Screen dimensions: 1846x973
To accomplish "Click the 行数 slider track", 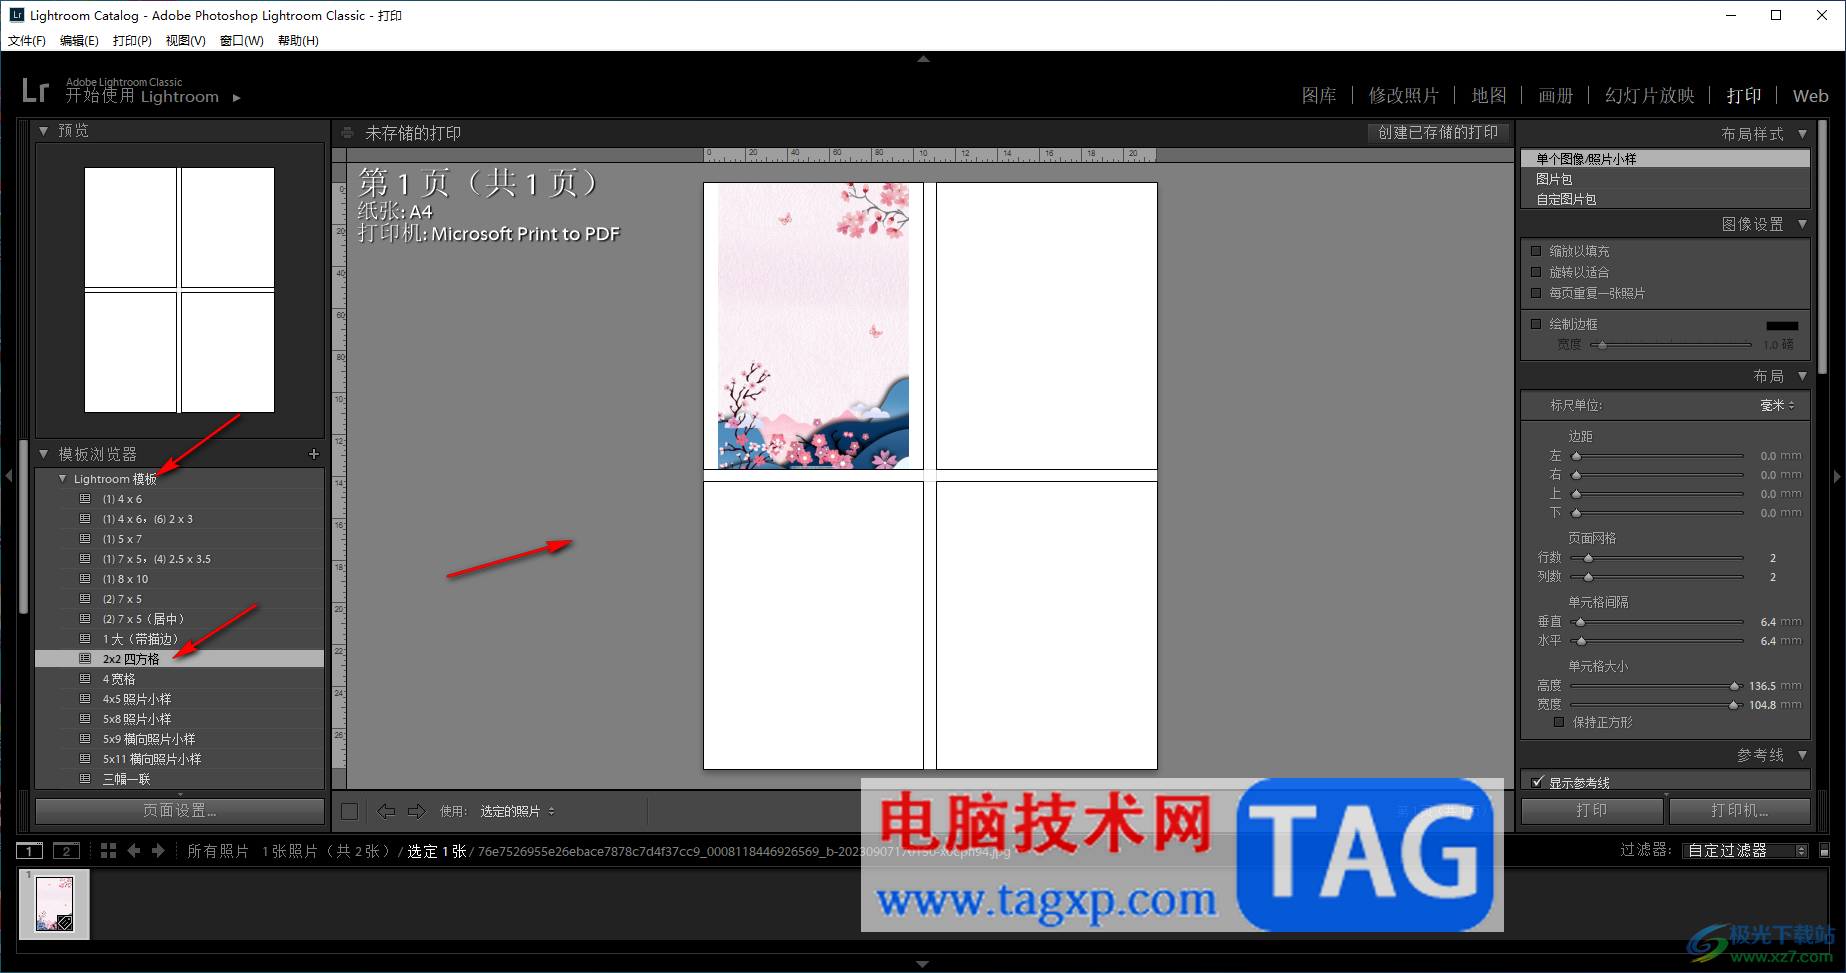I will coord(1657,558).
